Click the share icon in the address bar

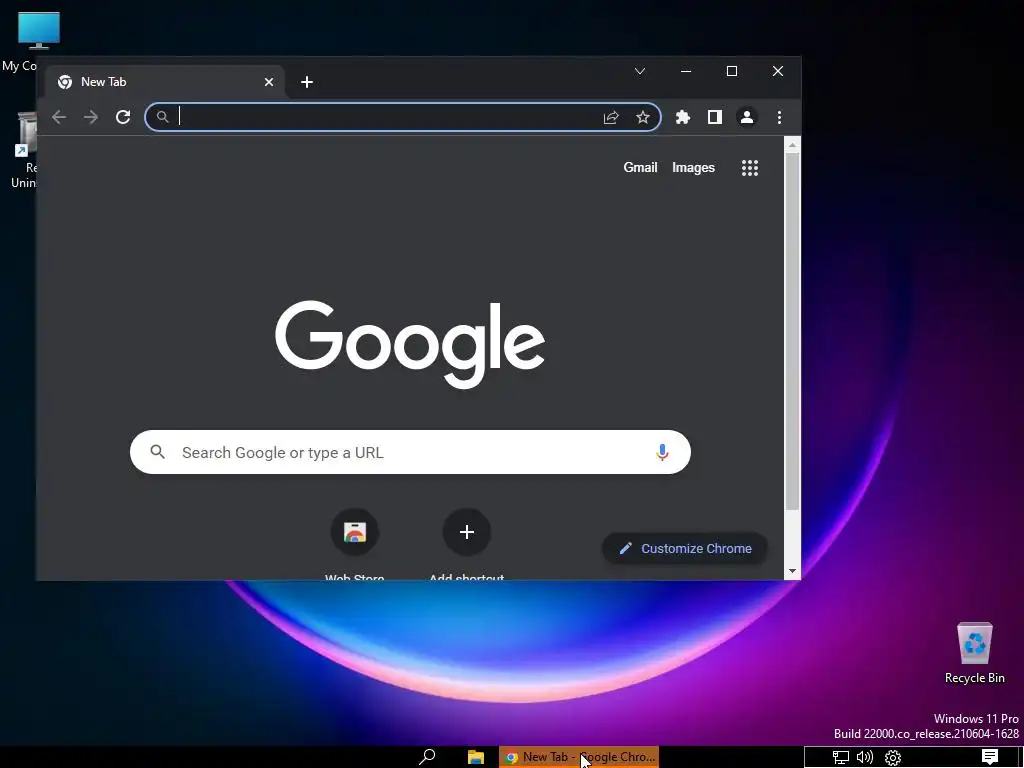(611, 117)
